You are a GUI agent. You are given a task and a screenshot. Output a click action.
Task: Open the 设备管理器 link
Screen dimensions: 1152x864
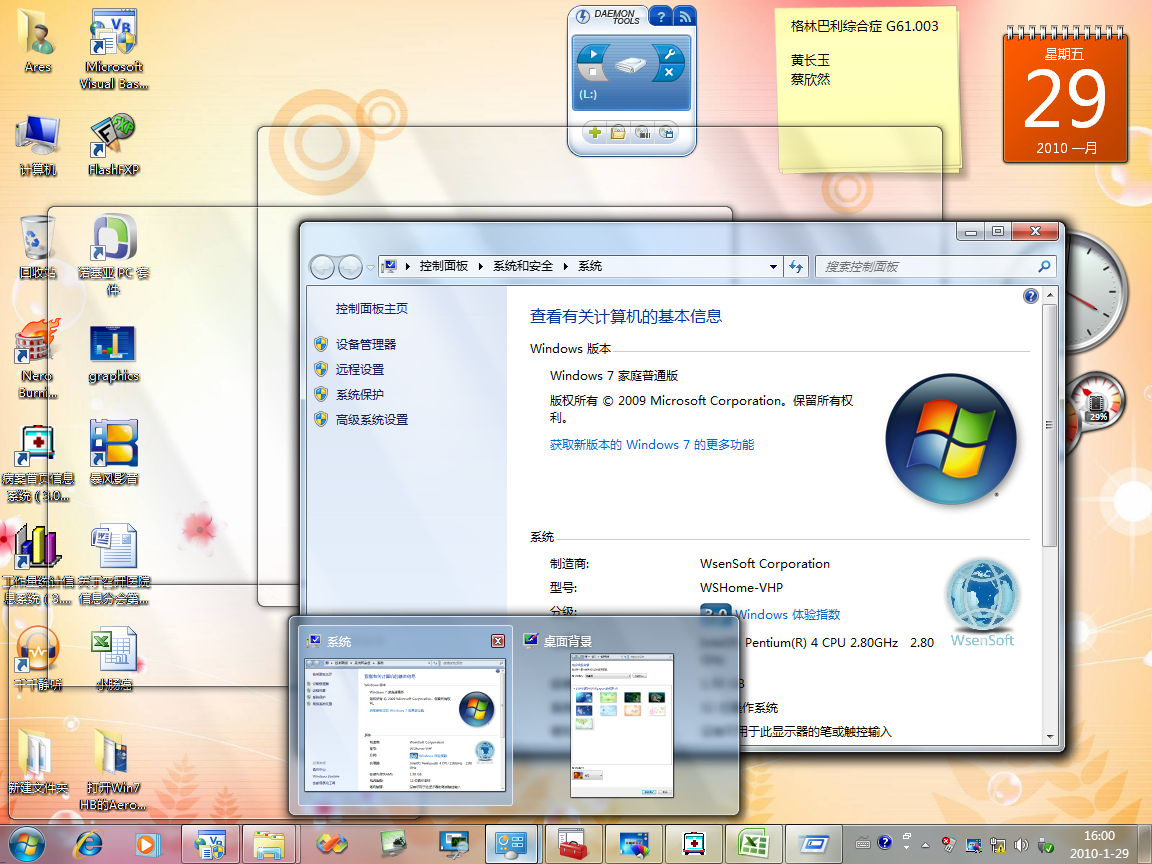tap(366, 344)
